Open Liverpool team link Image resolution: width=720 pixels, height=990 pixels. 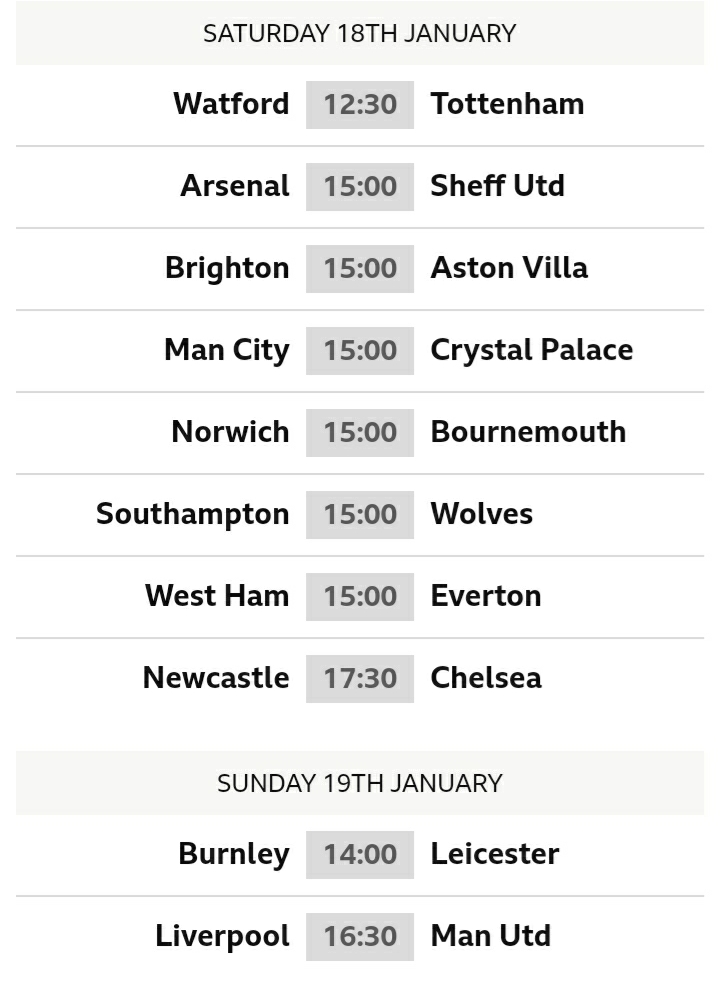(x=222, y=936)
